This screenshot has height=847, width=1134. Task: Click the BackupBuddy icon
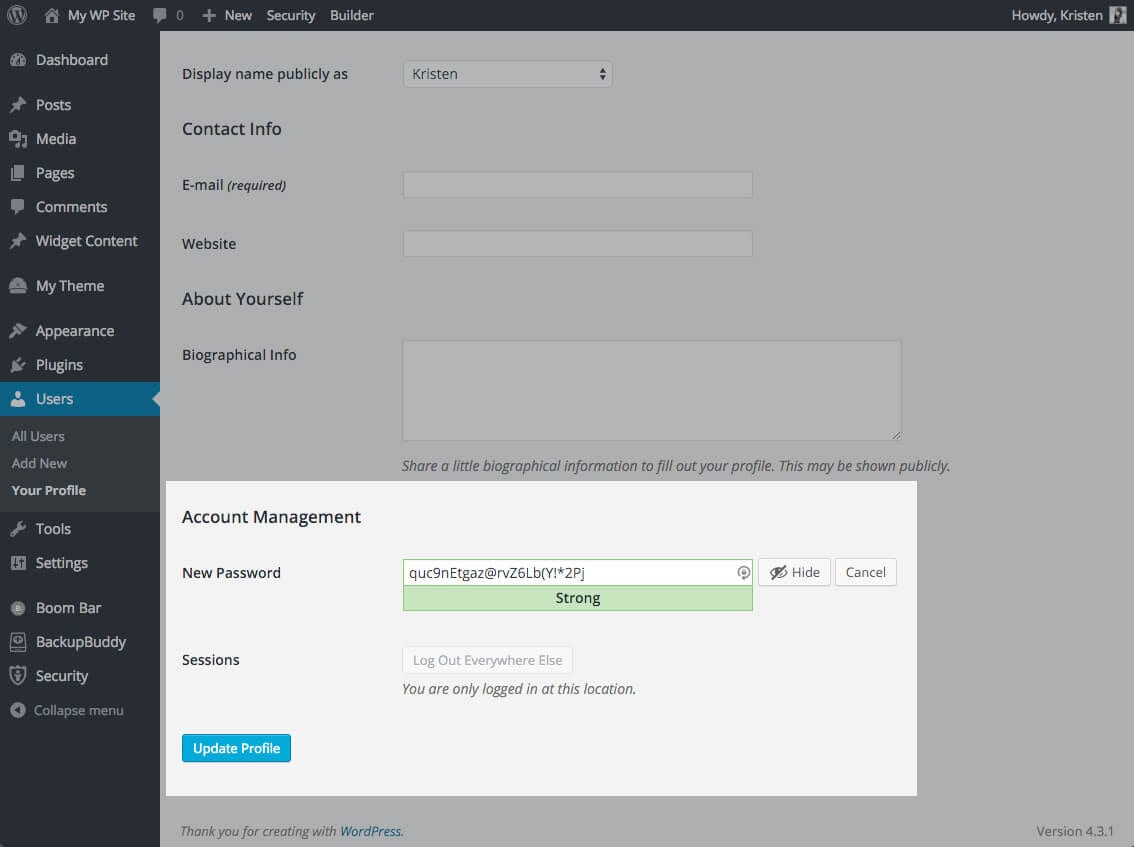(18, 642)
